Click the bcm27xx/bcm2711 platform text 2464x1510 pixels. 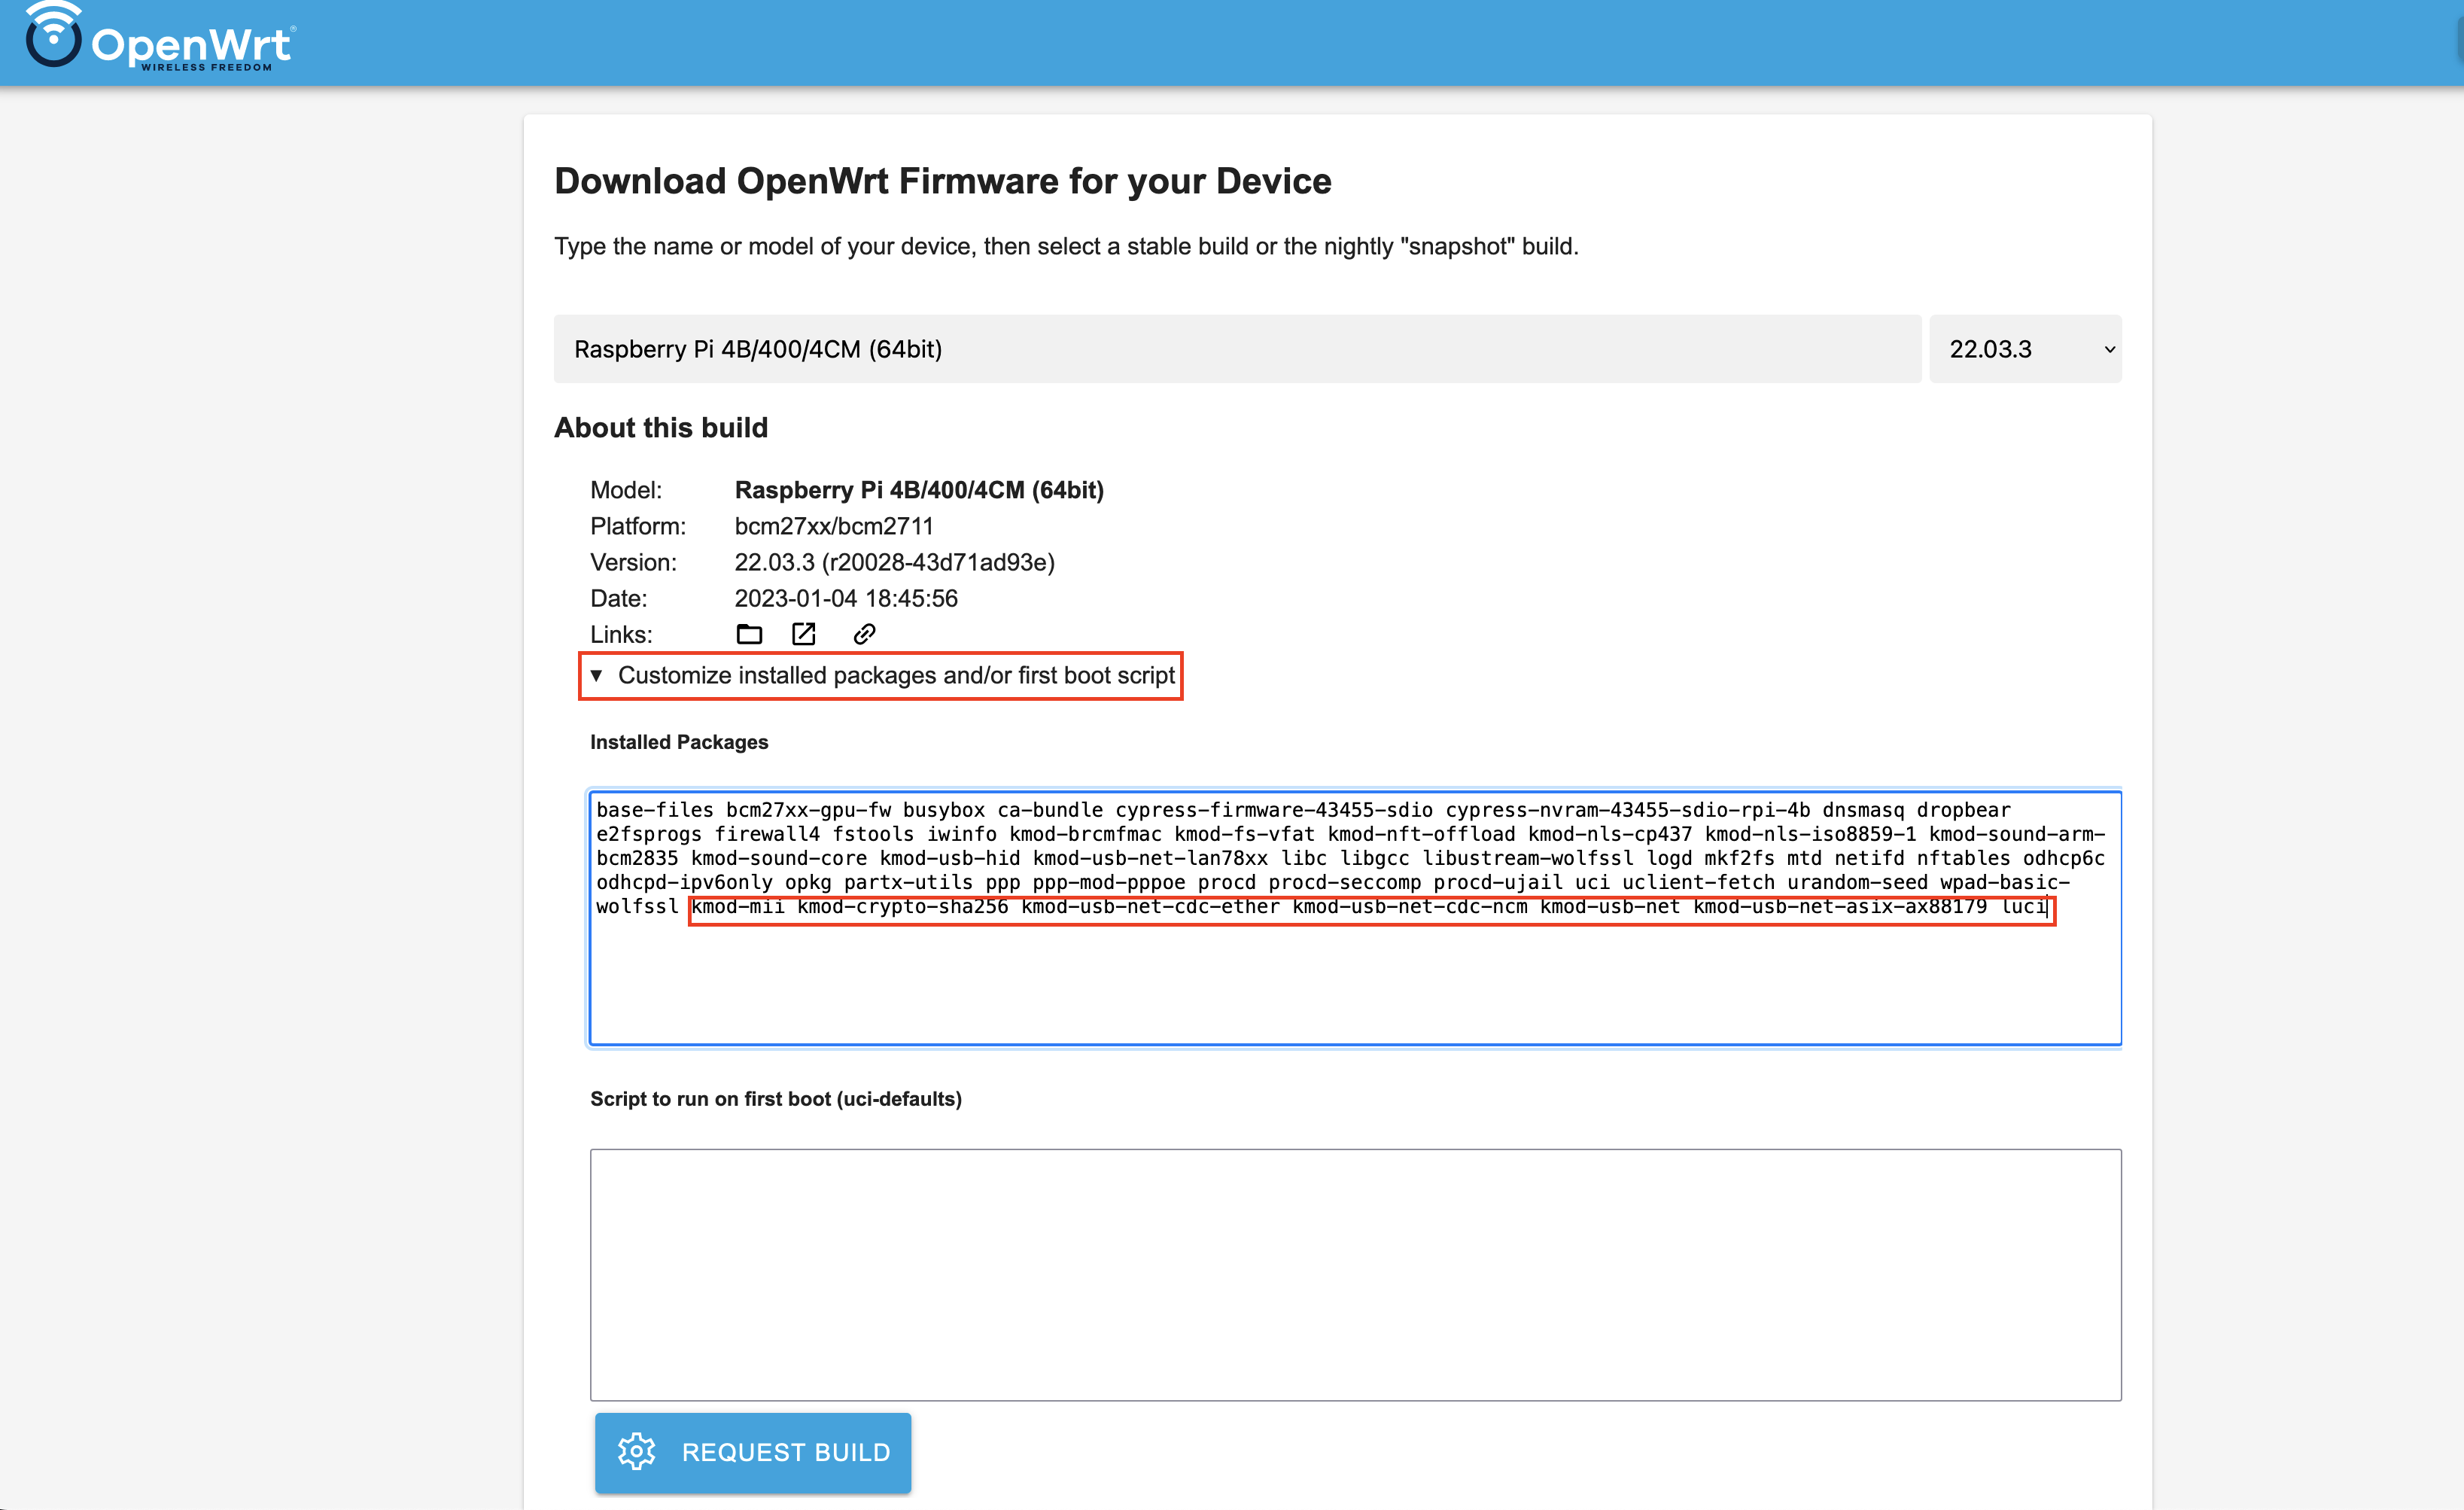pos(834,526)
